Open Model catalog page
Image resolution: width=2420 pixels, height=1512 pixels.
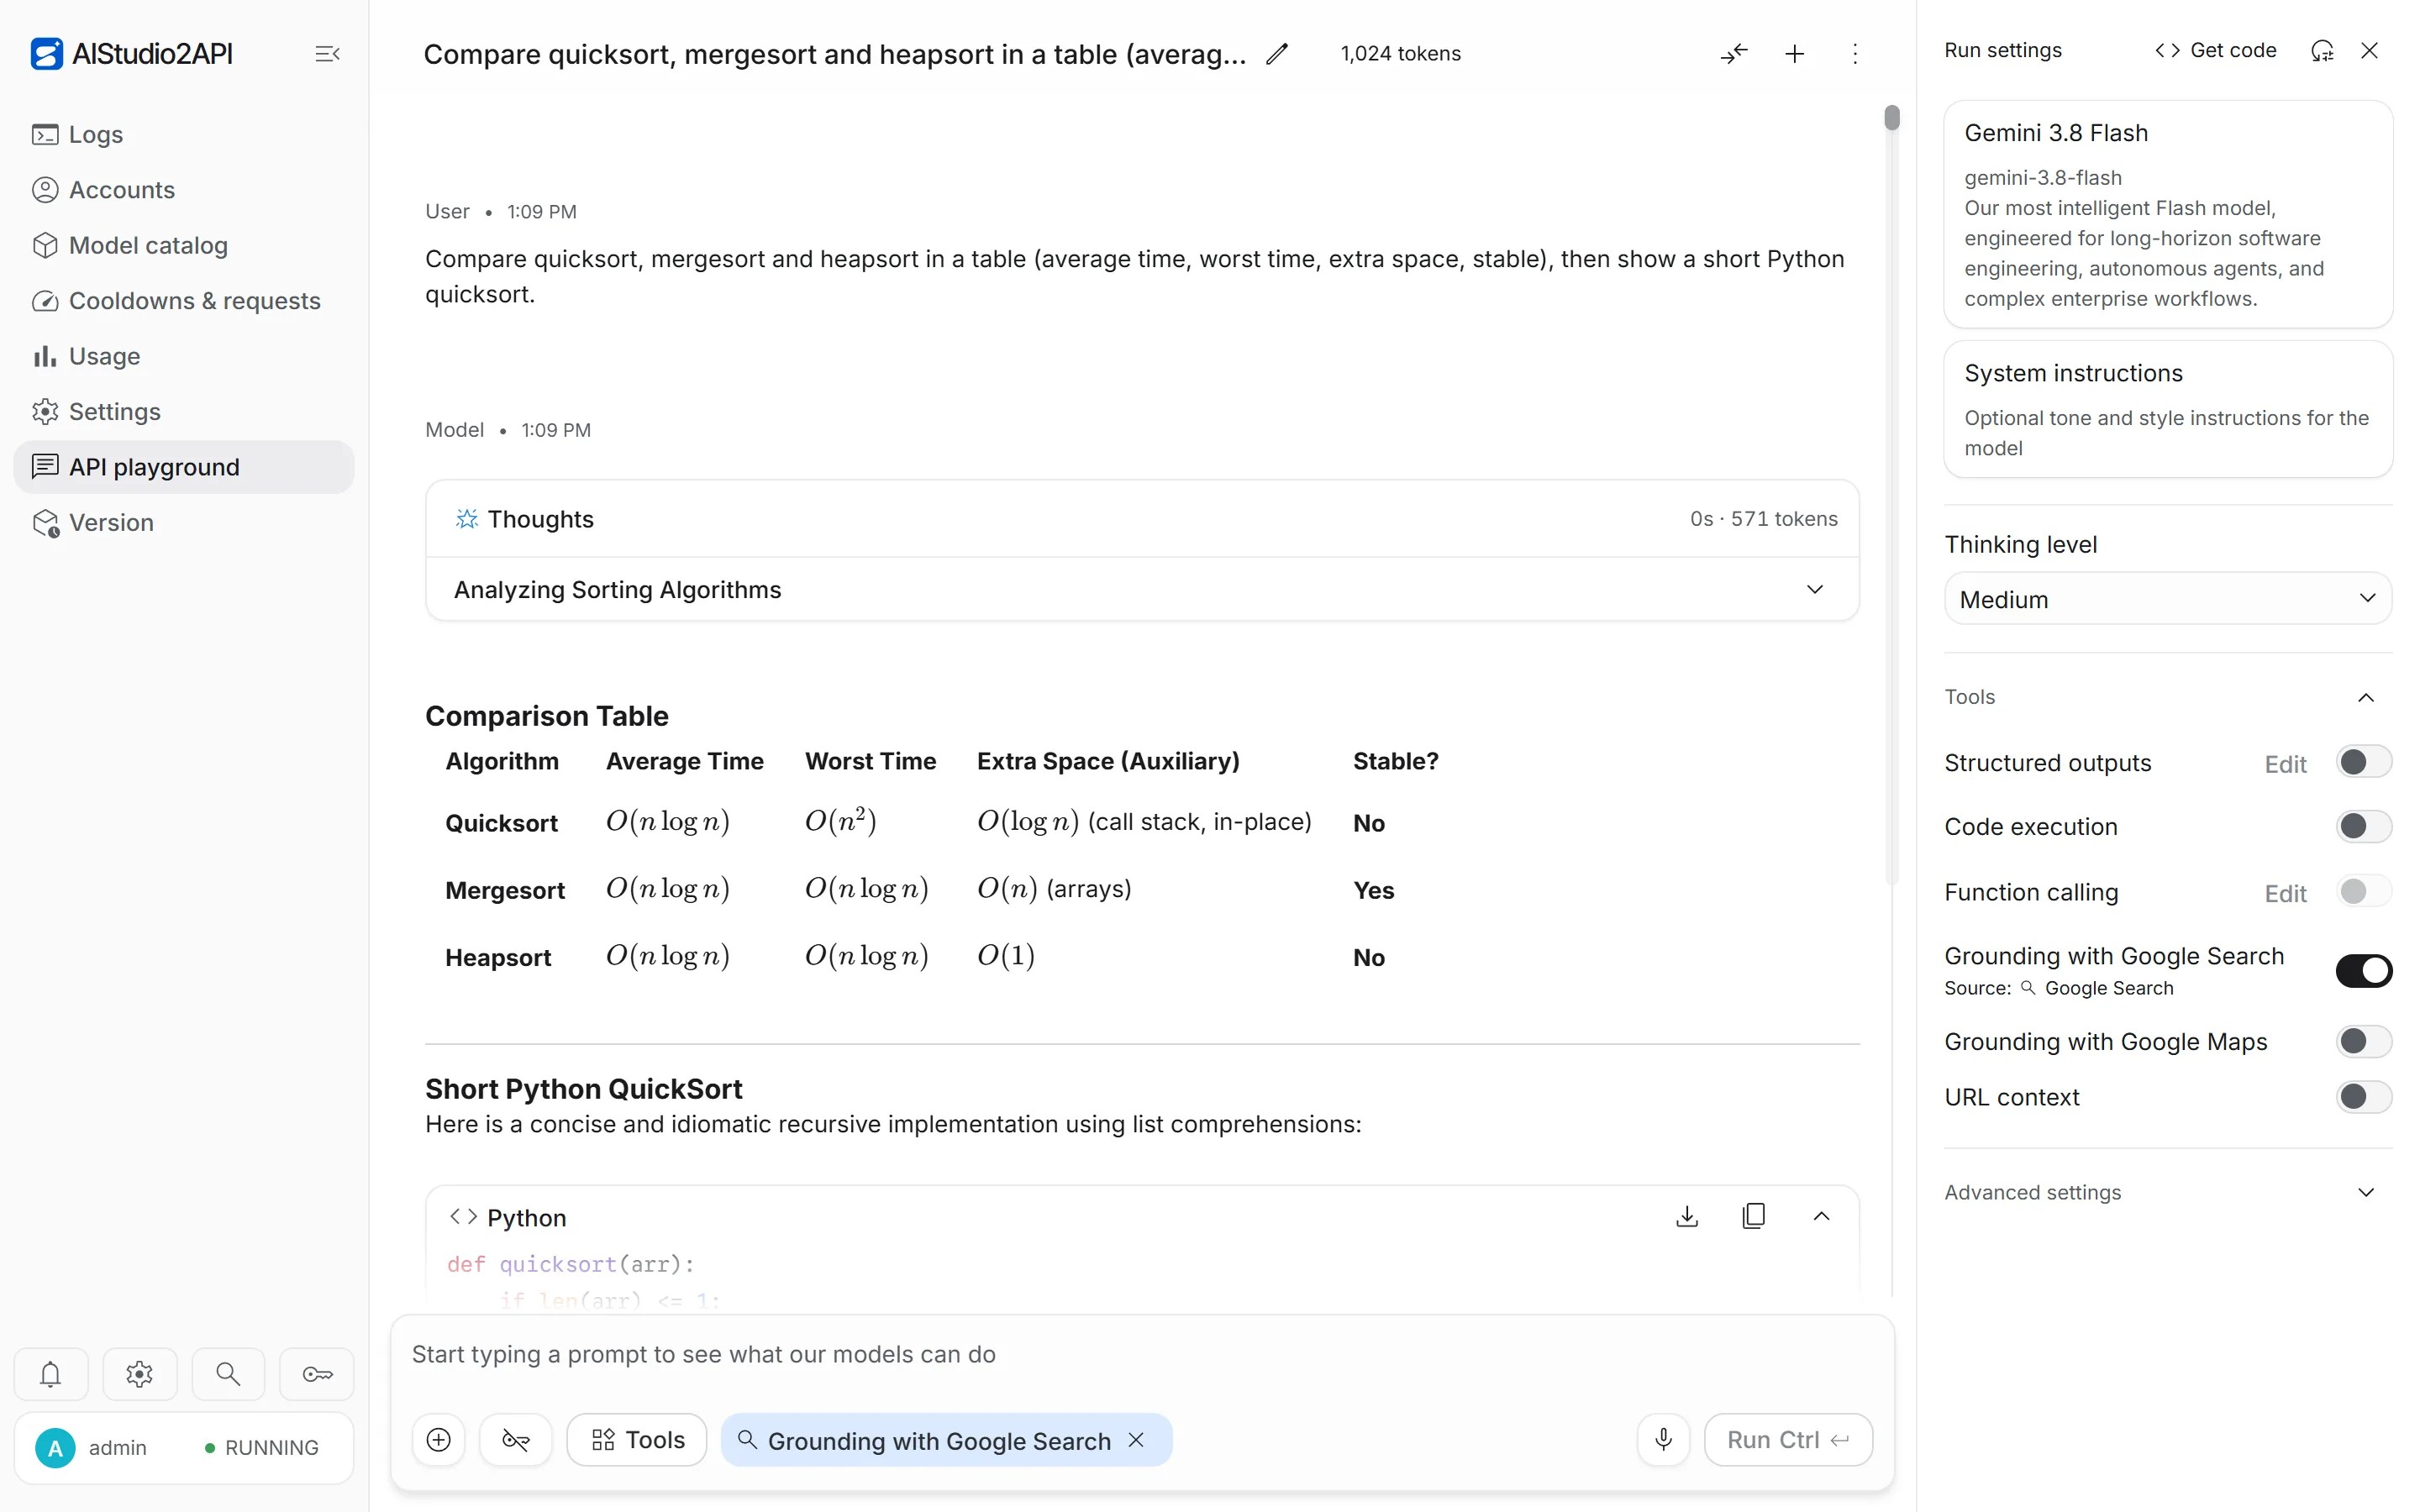(x=184, y=245)
